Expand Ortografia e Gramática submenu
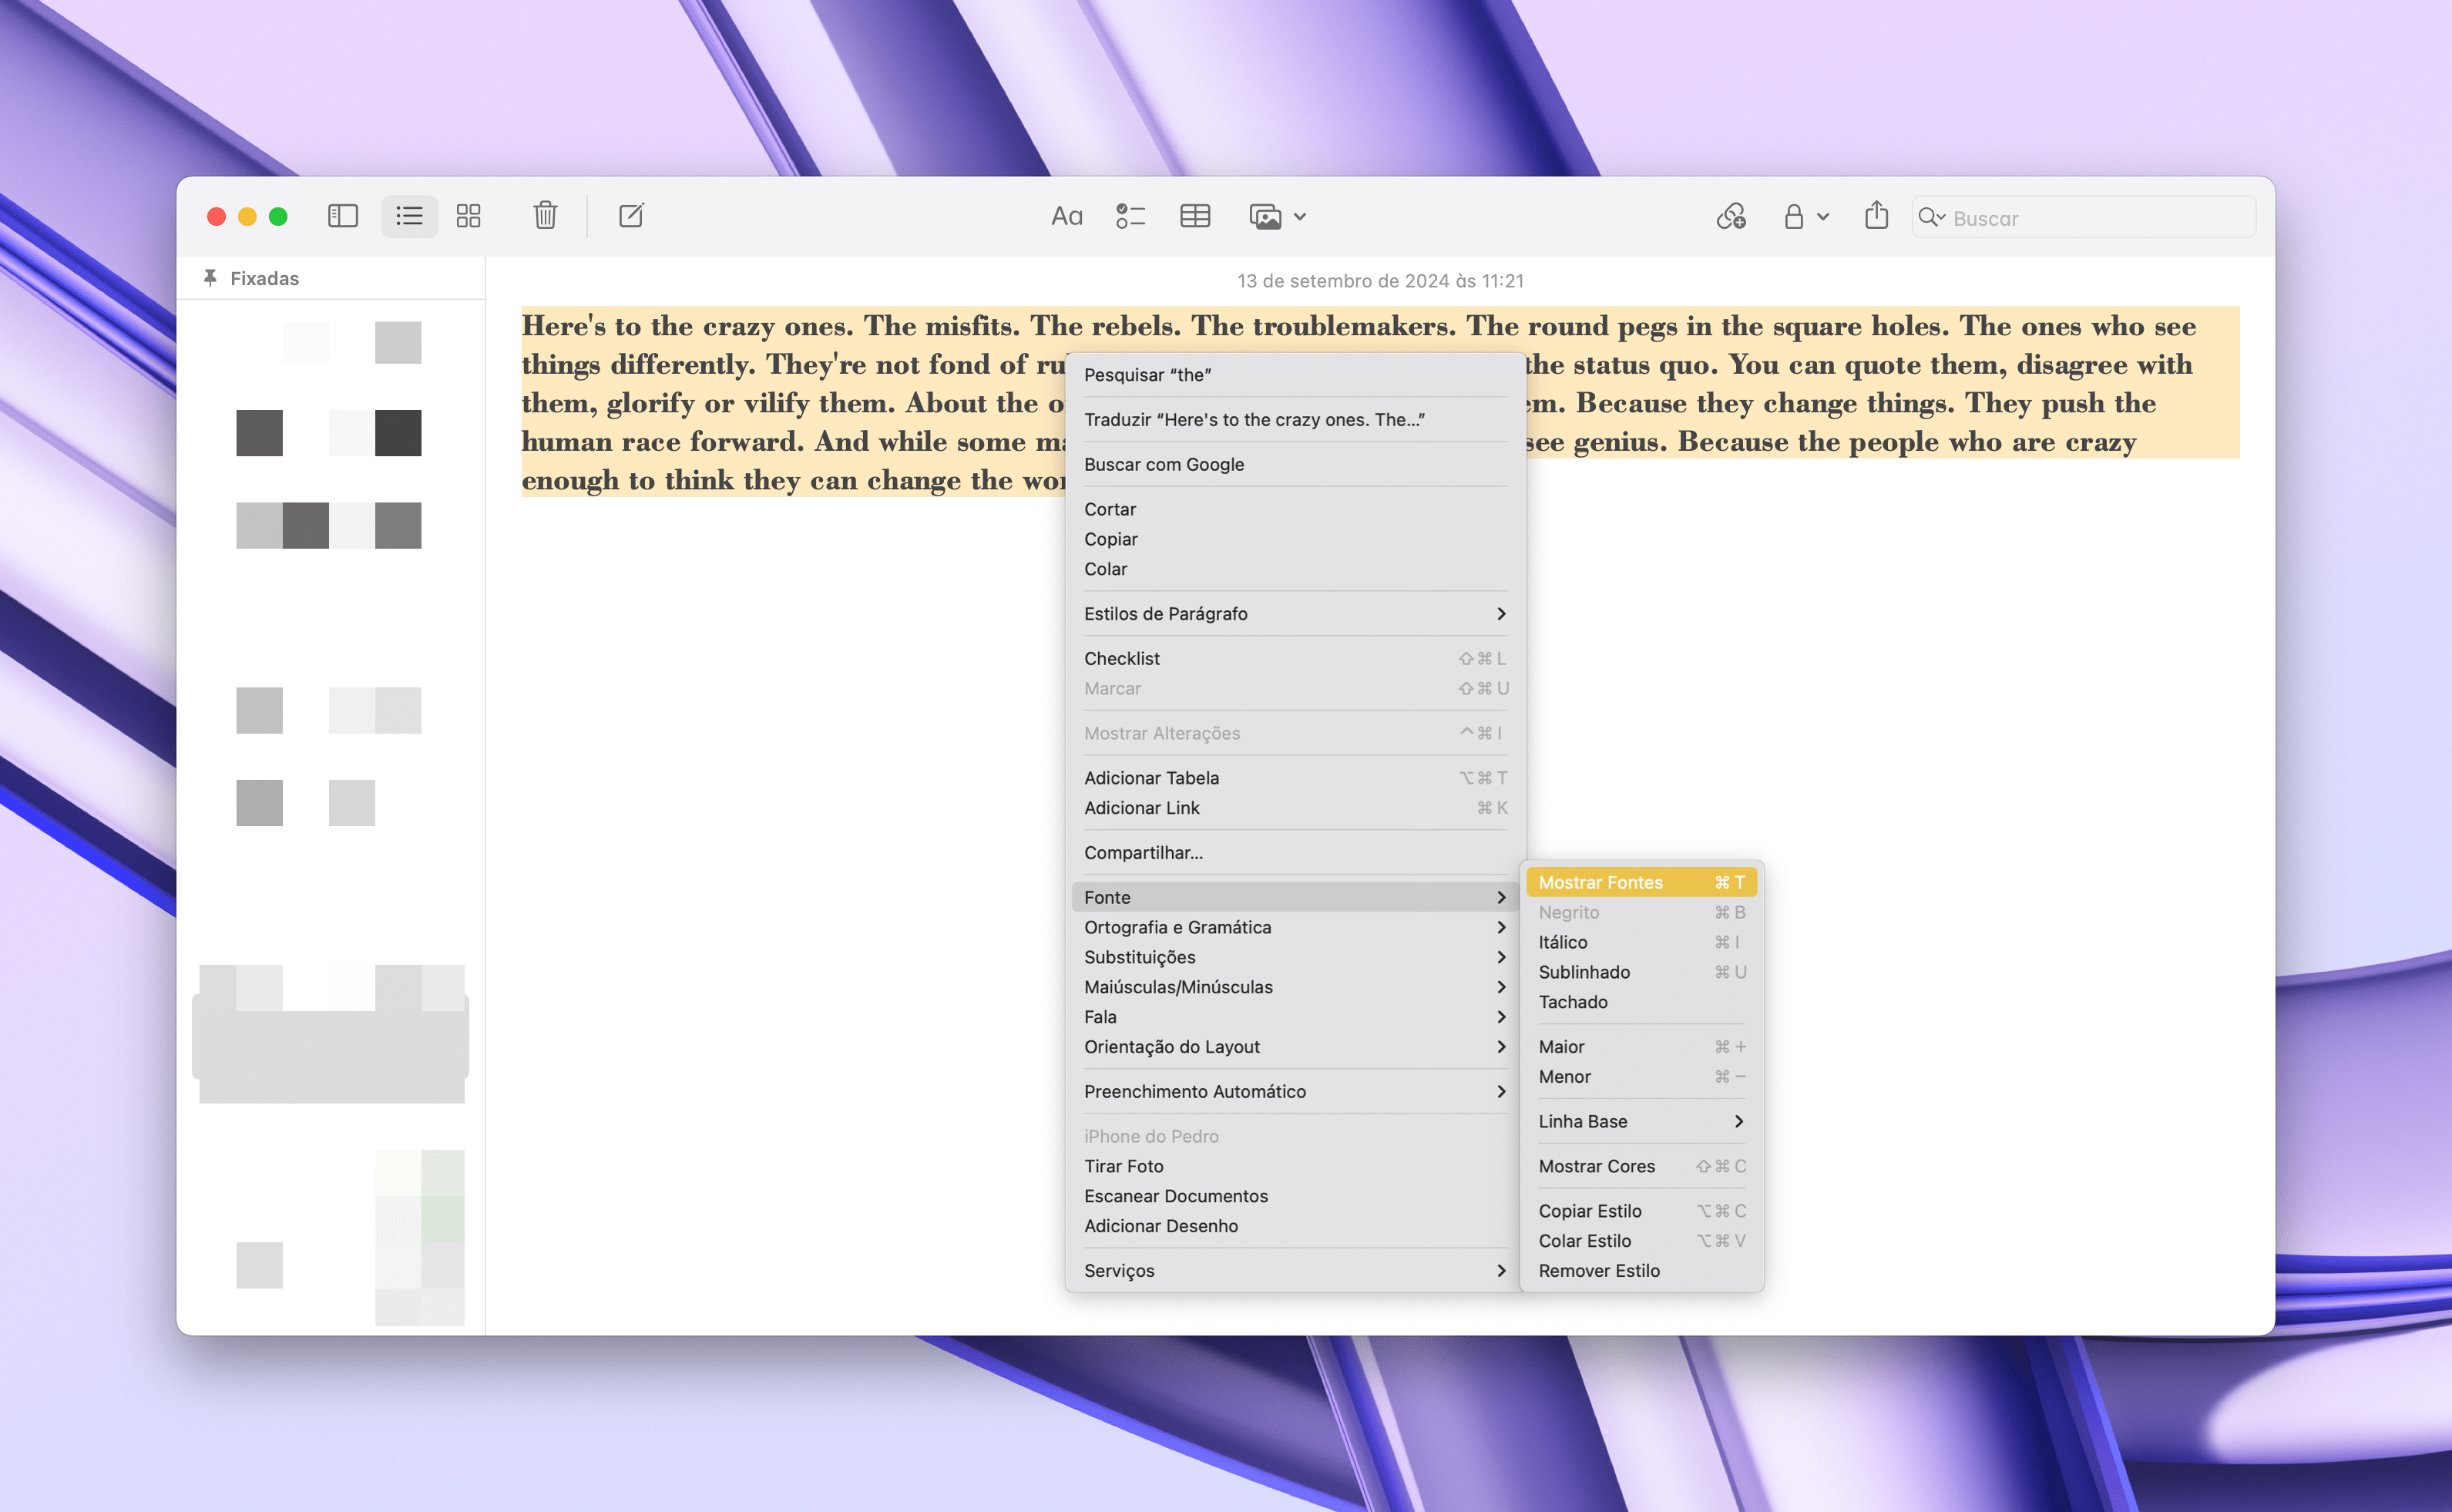 [x=1295, y=927]
